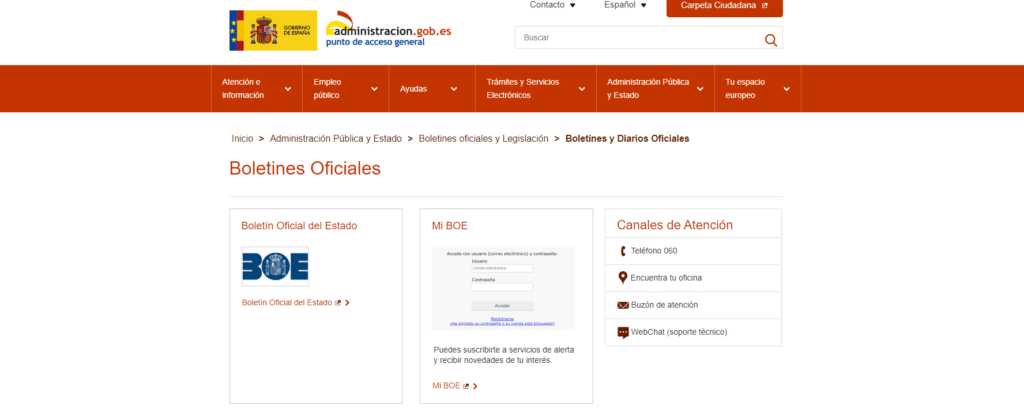
Task: Click the Canales de Atención heading
Action: coord(675,225)
